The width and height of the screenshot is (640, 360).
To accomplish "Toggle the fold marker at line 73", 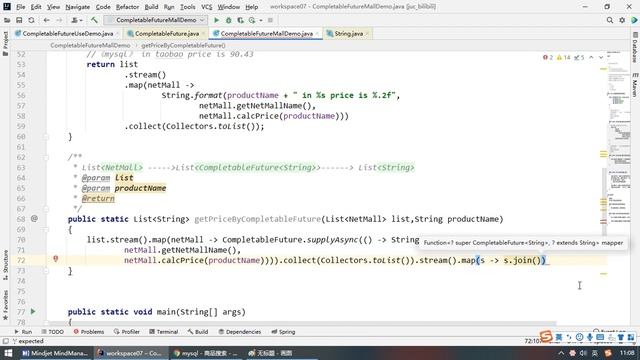I will point(46,271).
